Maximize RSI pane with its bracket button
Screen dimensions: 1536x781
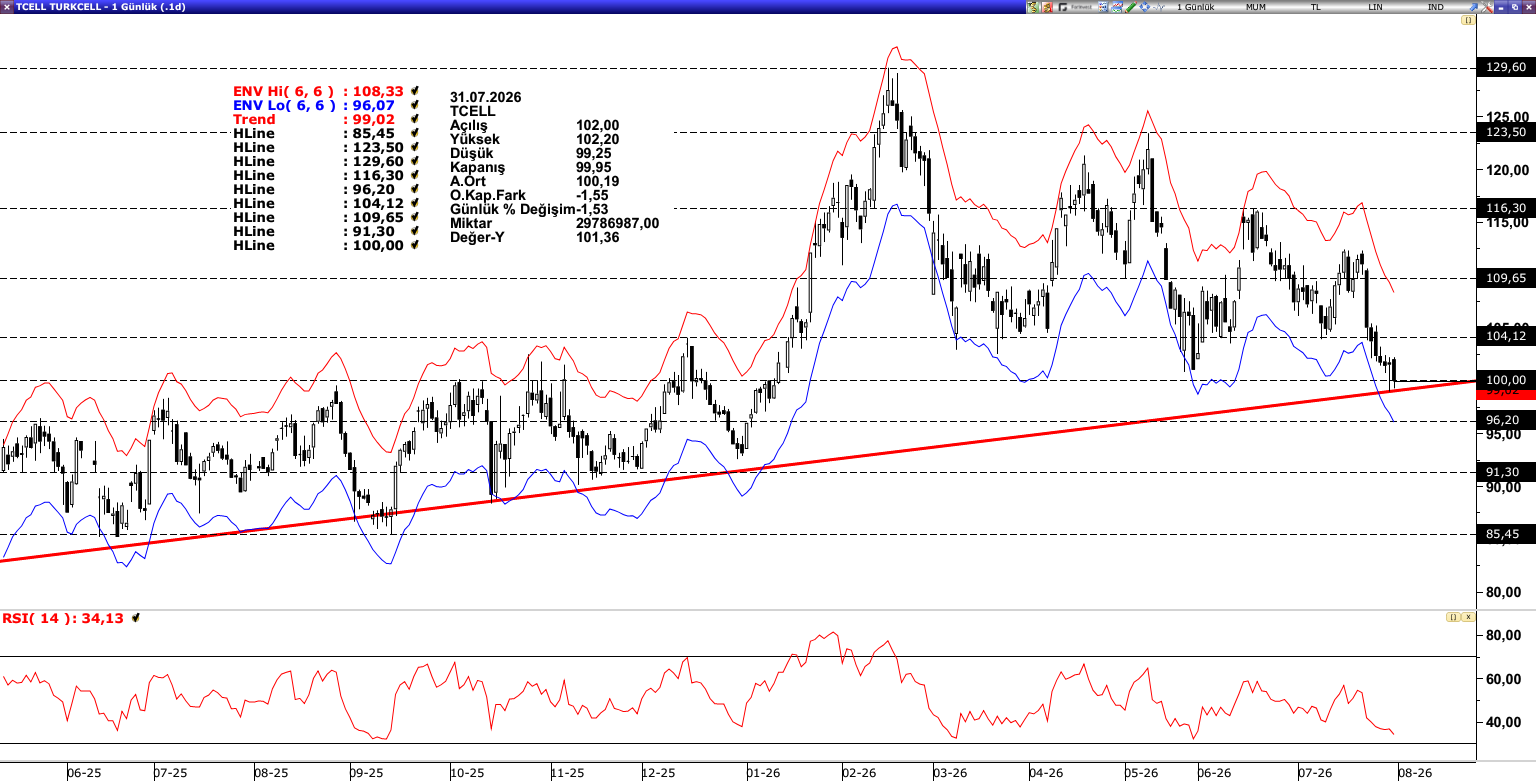click(x=1452, y=617)
